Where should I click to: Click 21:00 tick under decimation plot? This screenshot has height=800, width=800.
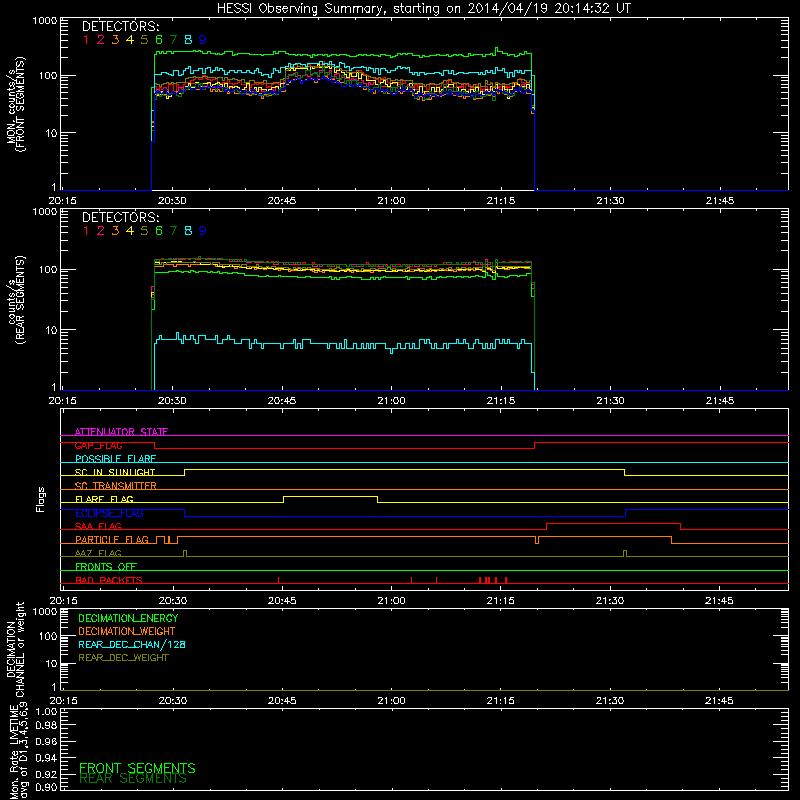coord(391,701)
